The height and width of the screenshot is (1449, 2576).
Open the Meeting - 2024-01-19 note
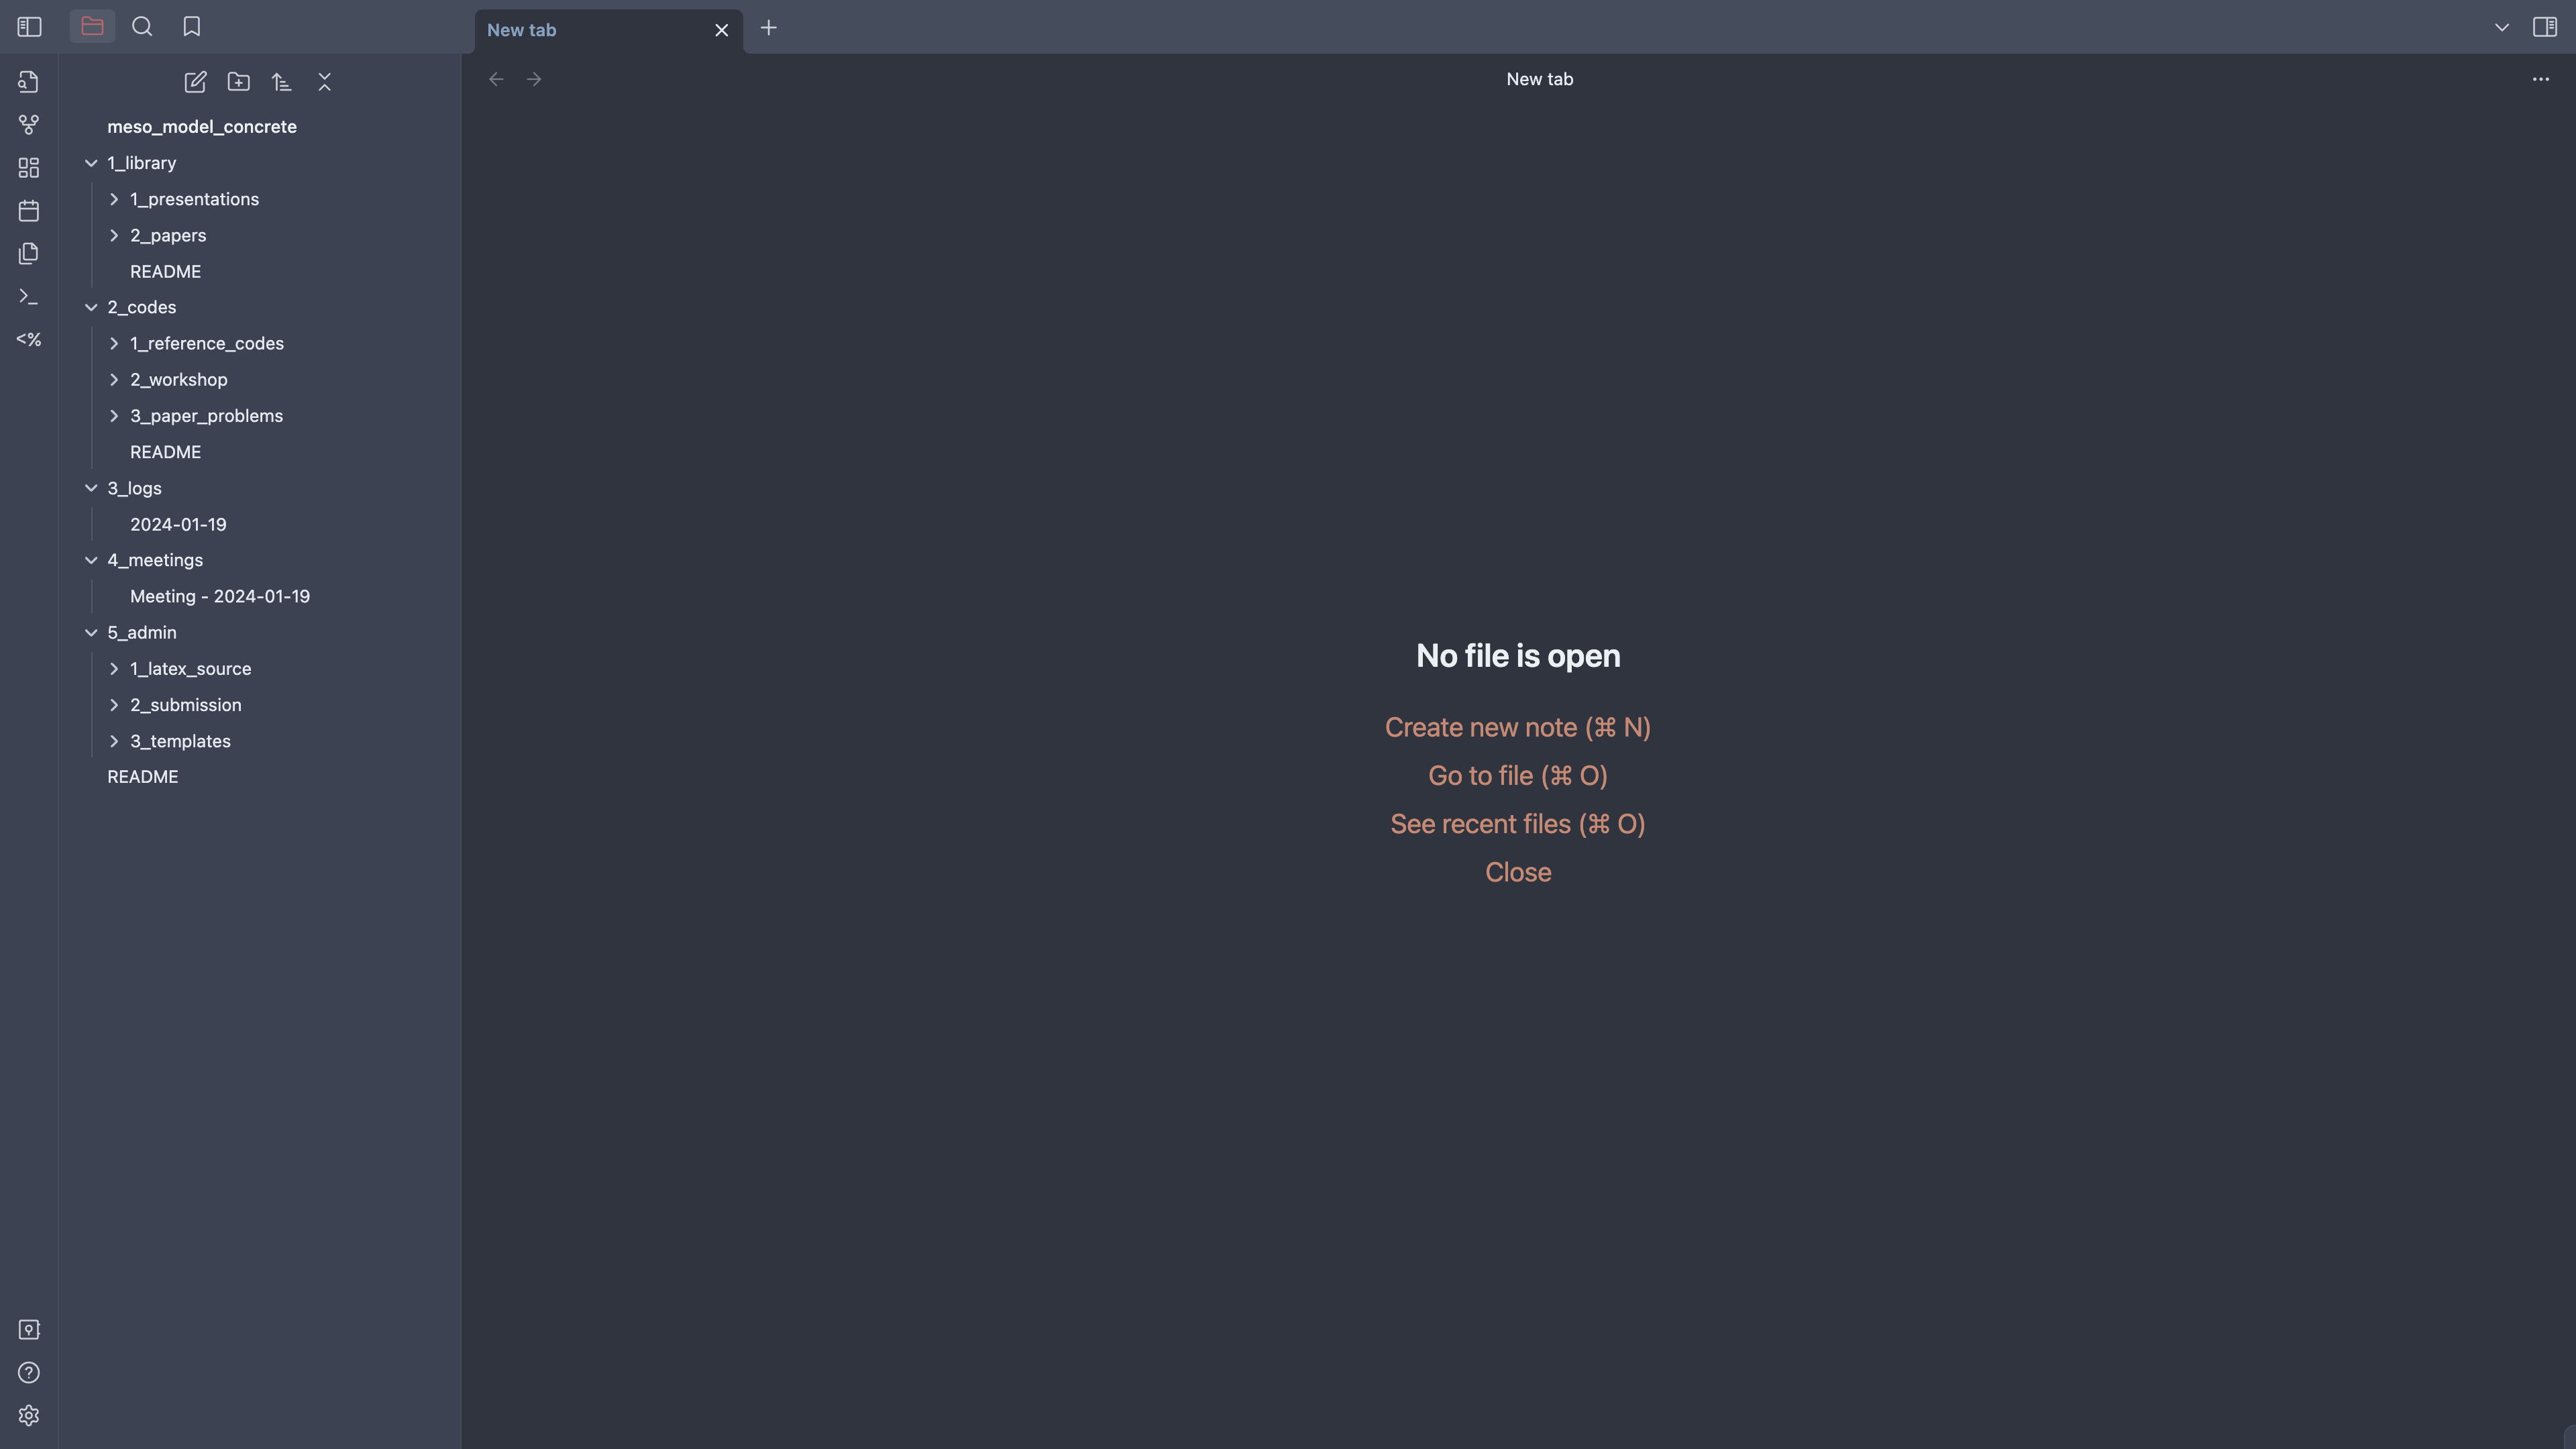click(220, 596)
